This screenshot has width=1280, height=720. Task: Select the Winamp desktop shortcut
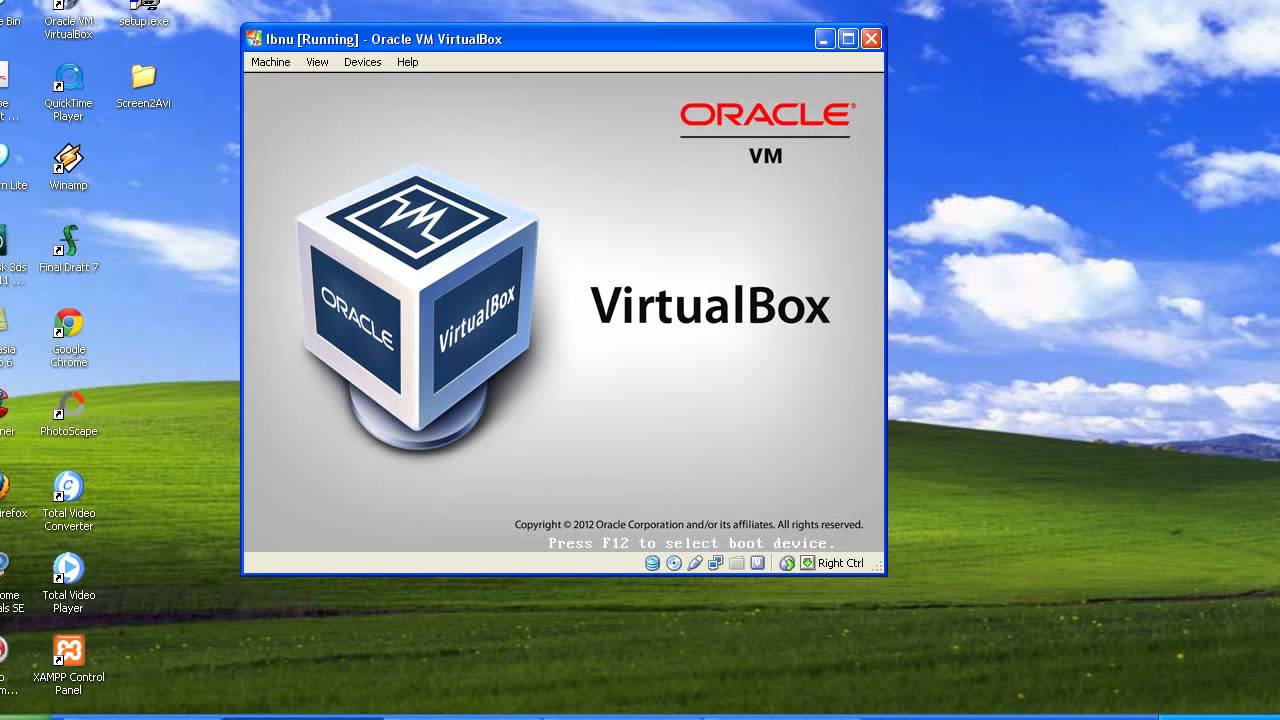tap(68, 167)
